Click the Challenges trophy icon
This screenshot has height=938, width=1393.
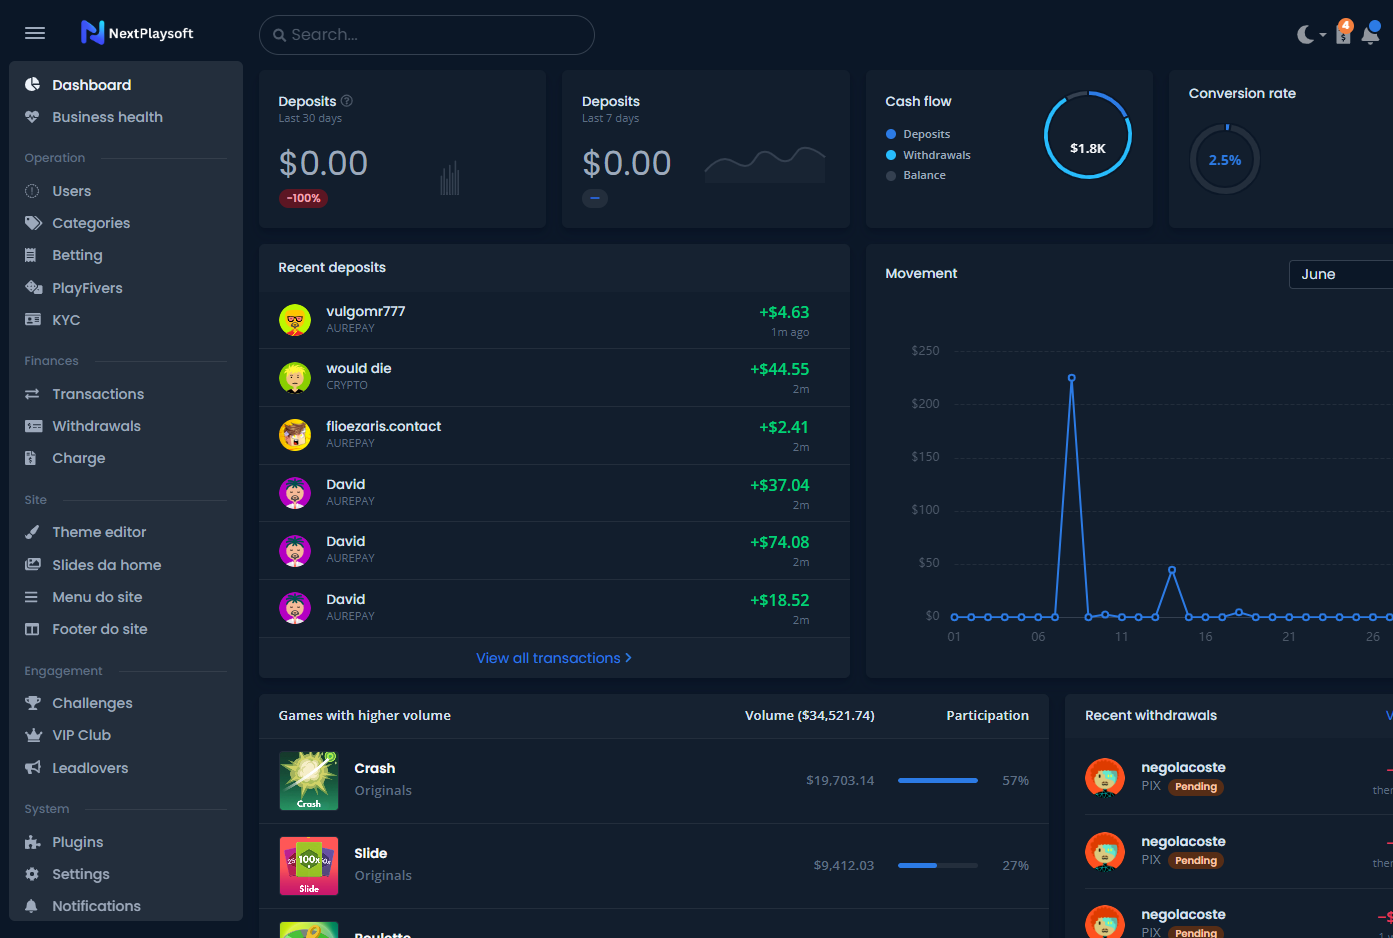33,703
